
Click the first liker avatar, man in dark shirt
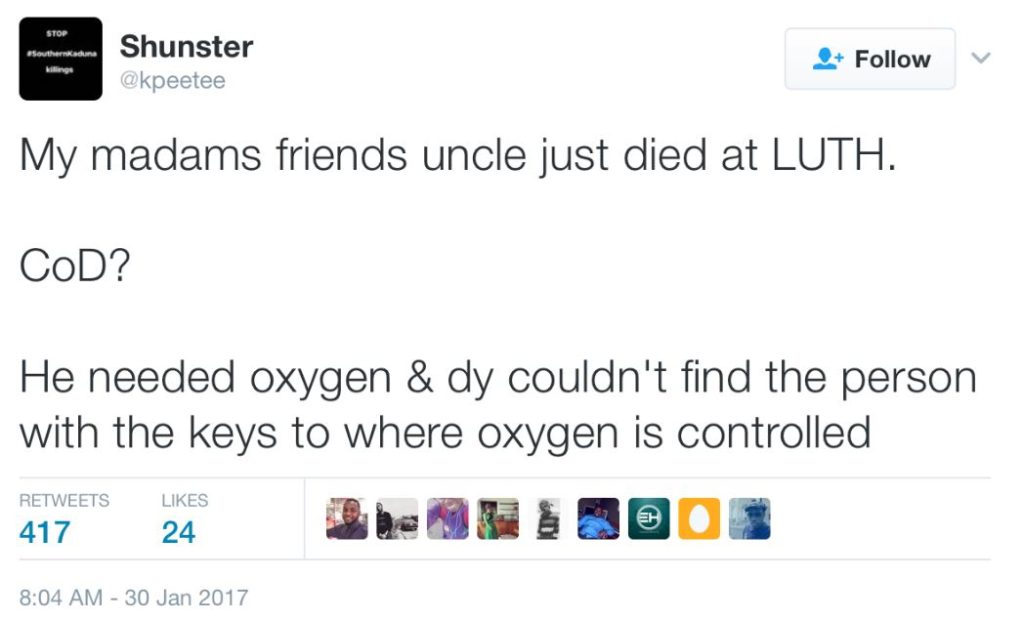(346, 519)
